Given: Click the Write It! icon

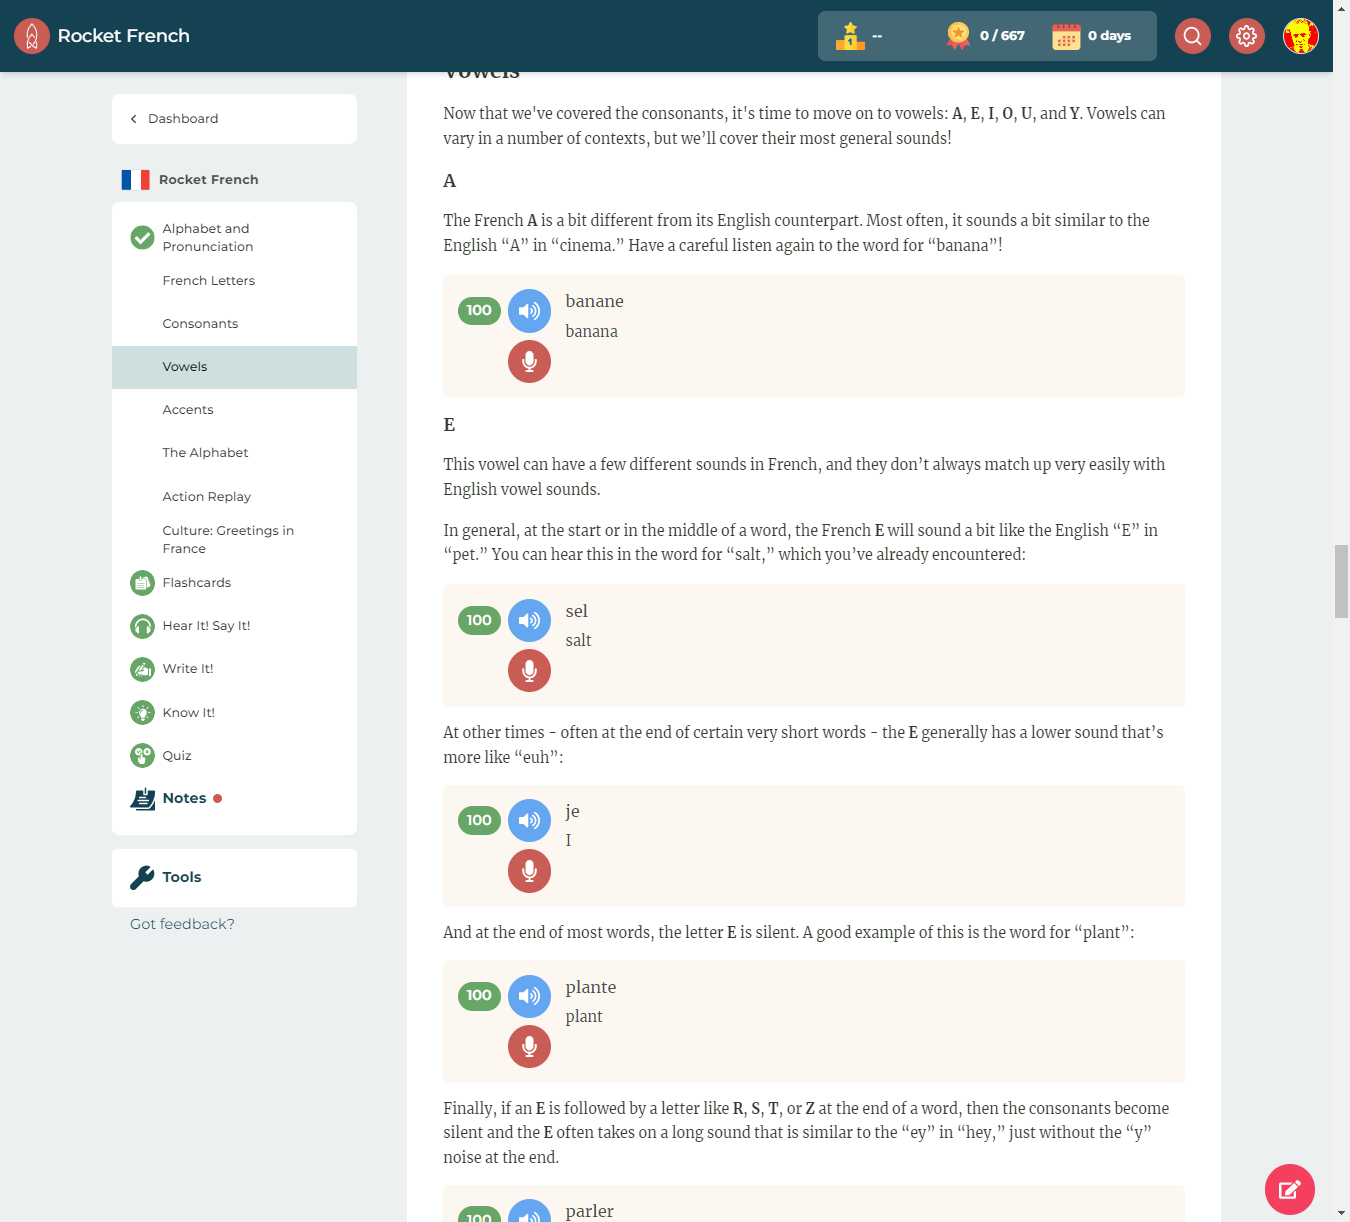Looking at the screenshot, I should 143,669.
